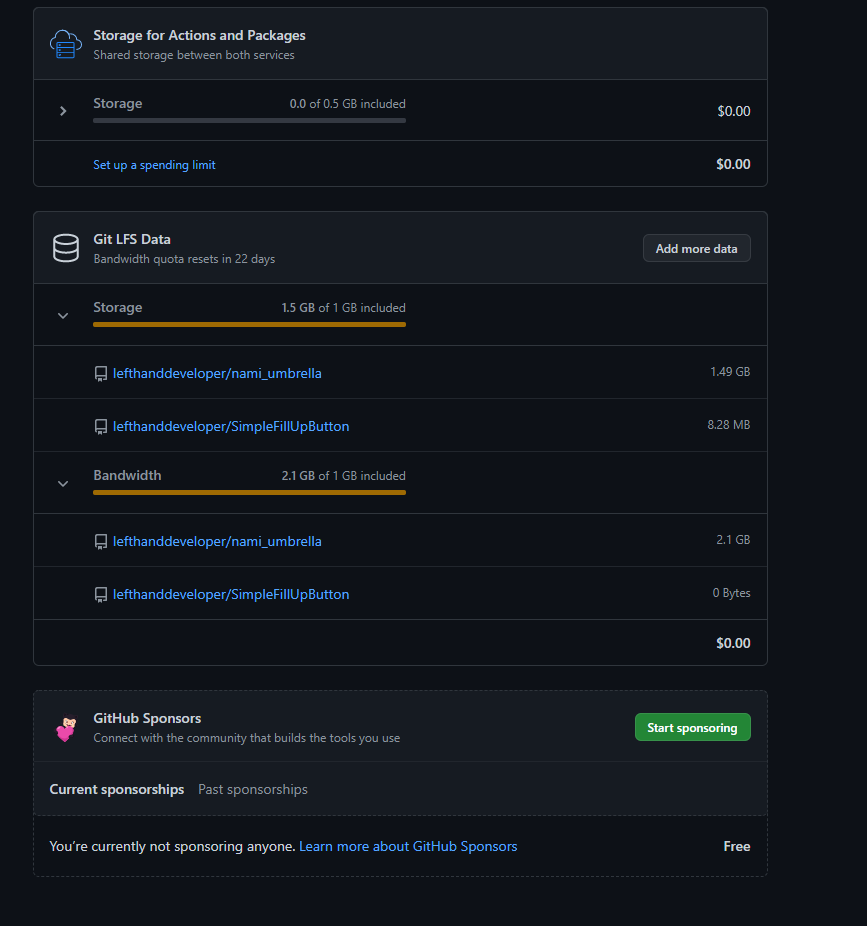This screenshot has width=867, height=926.
Task: Click the 'Storage' label in Git LFS Data
Action: pos(118,308)
